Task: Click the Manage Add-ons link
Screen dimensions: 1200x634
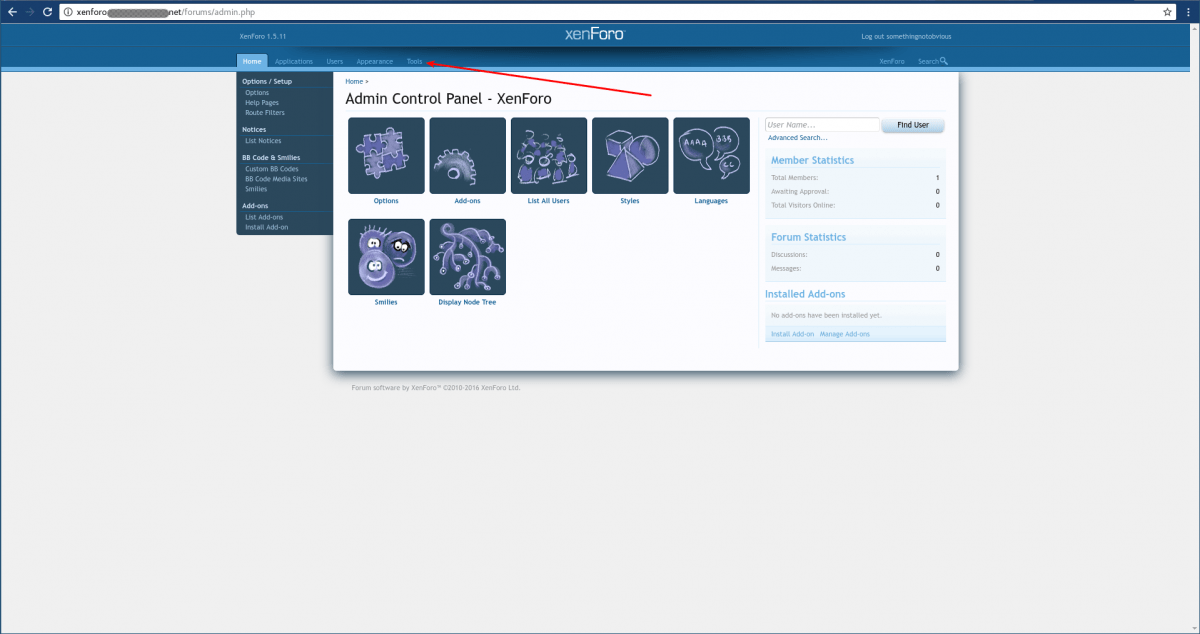Action: coord(845,333)
